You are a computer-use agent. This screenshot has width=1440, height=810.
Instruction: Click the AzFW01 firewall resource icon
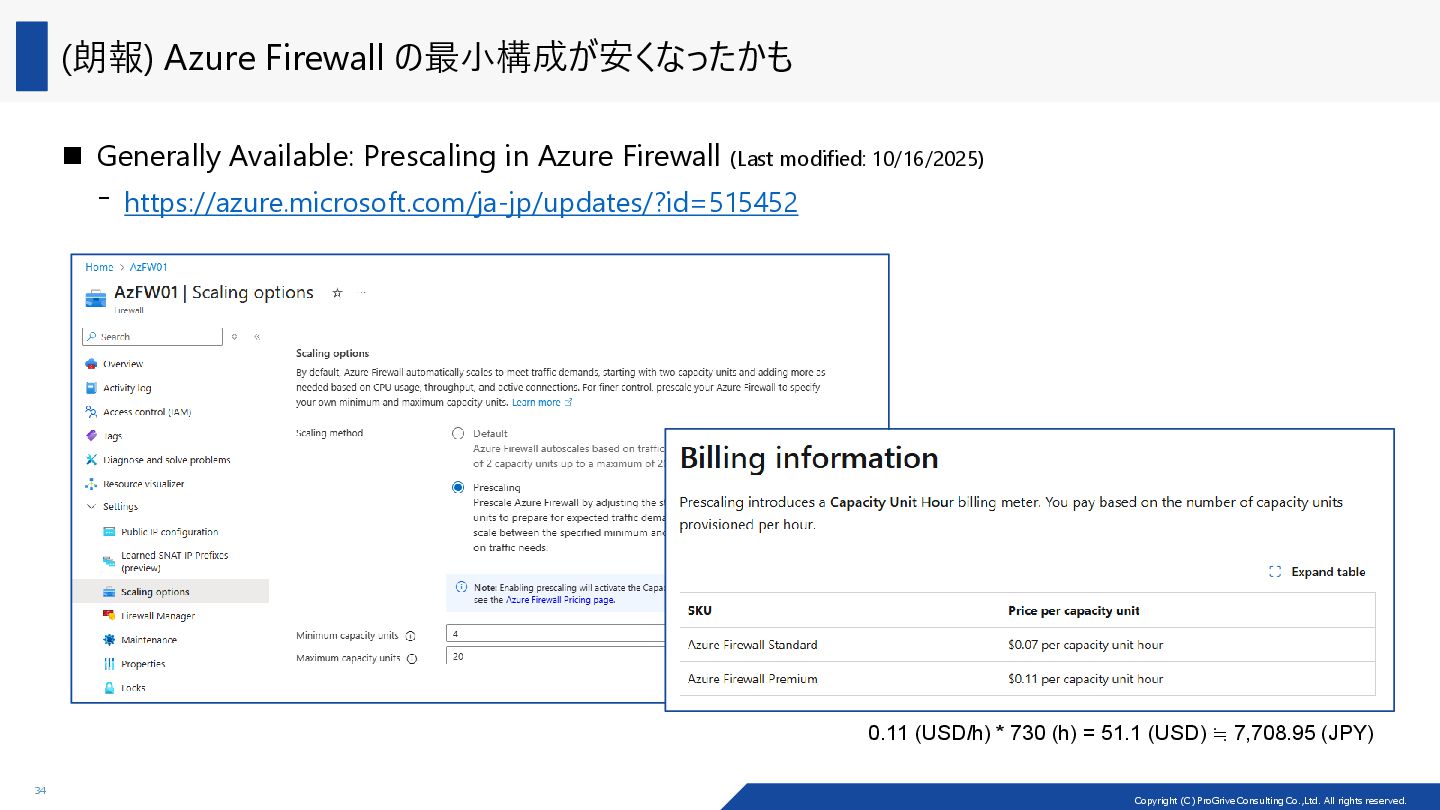pyautogui.click(x=96, y=298)
